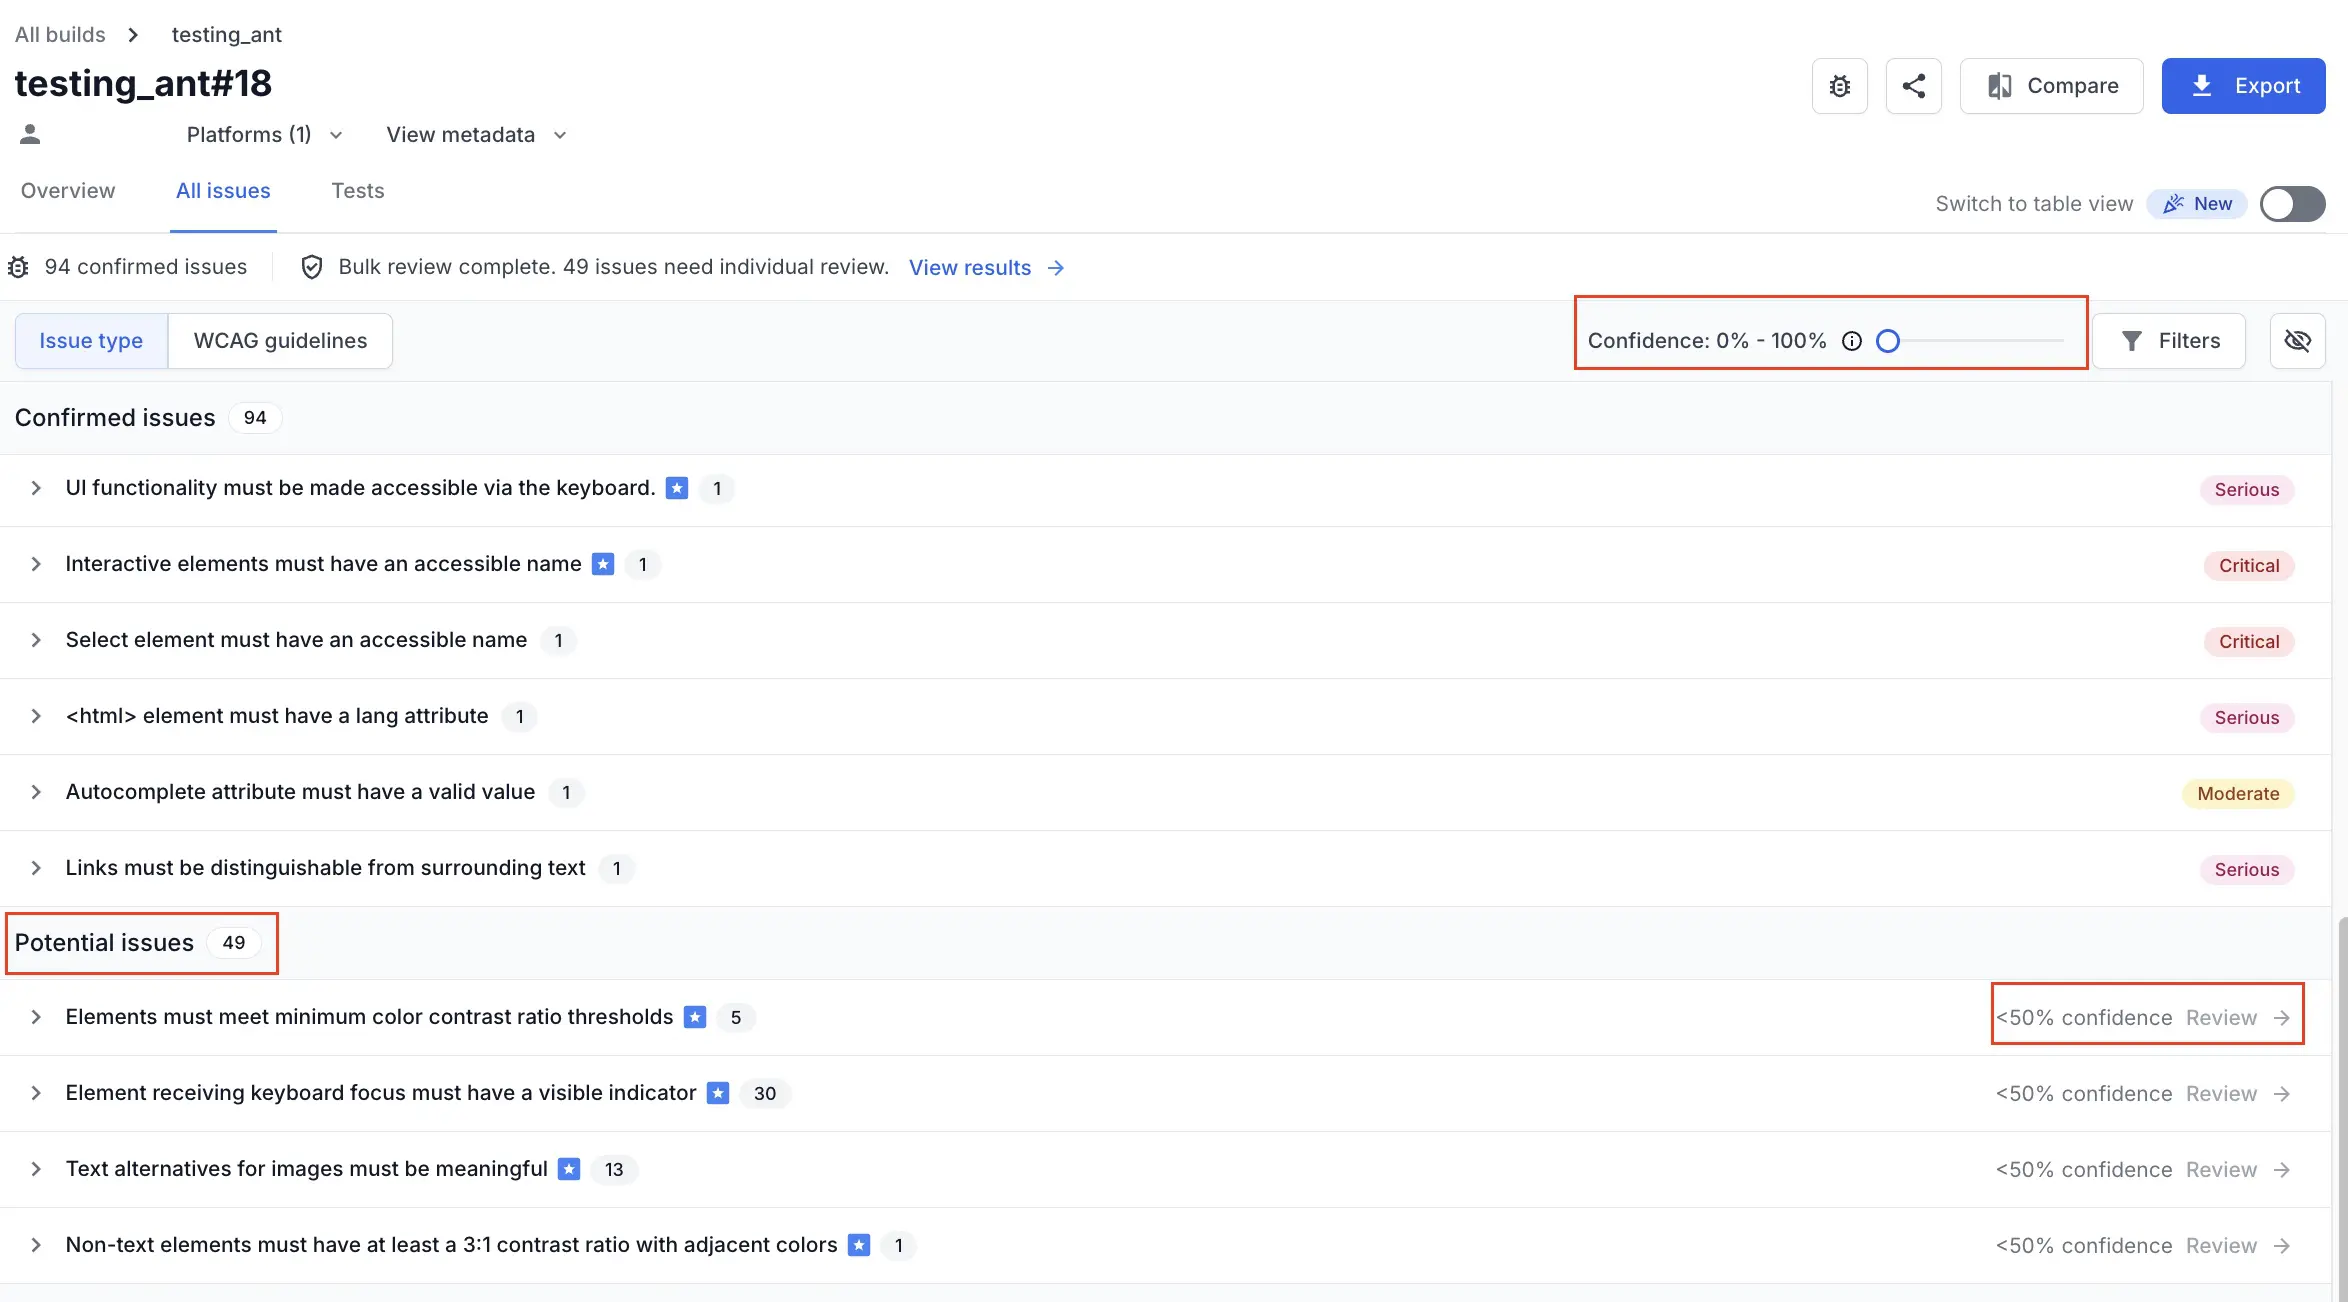Click the hidden issues eye-slash icon
Viewport: 2348px width, 1302px height.
coord(2297,341)
